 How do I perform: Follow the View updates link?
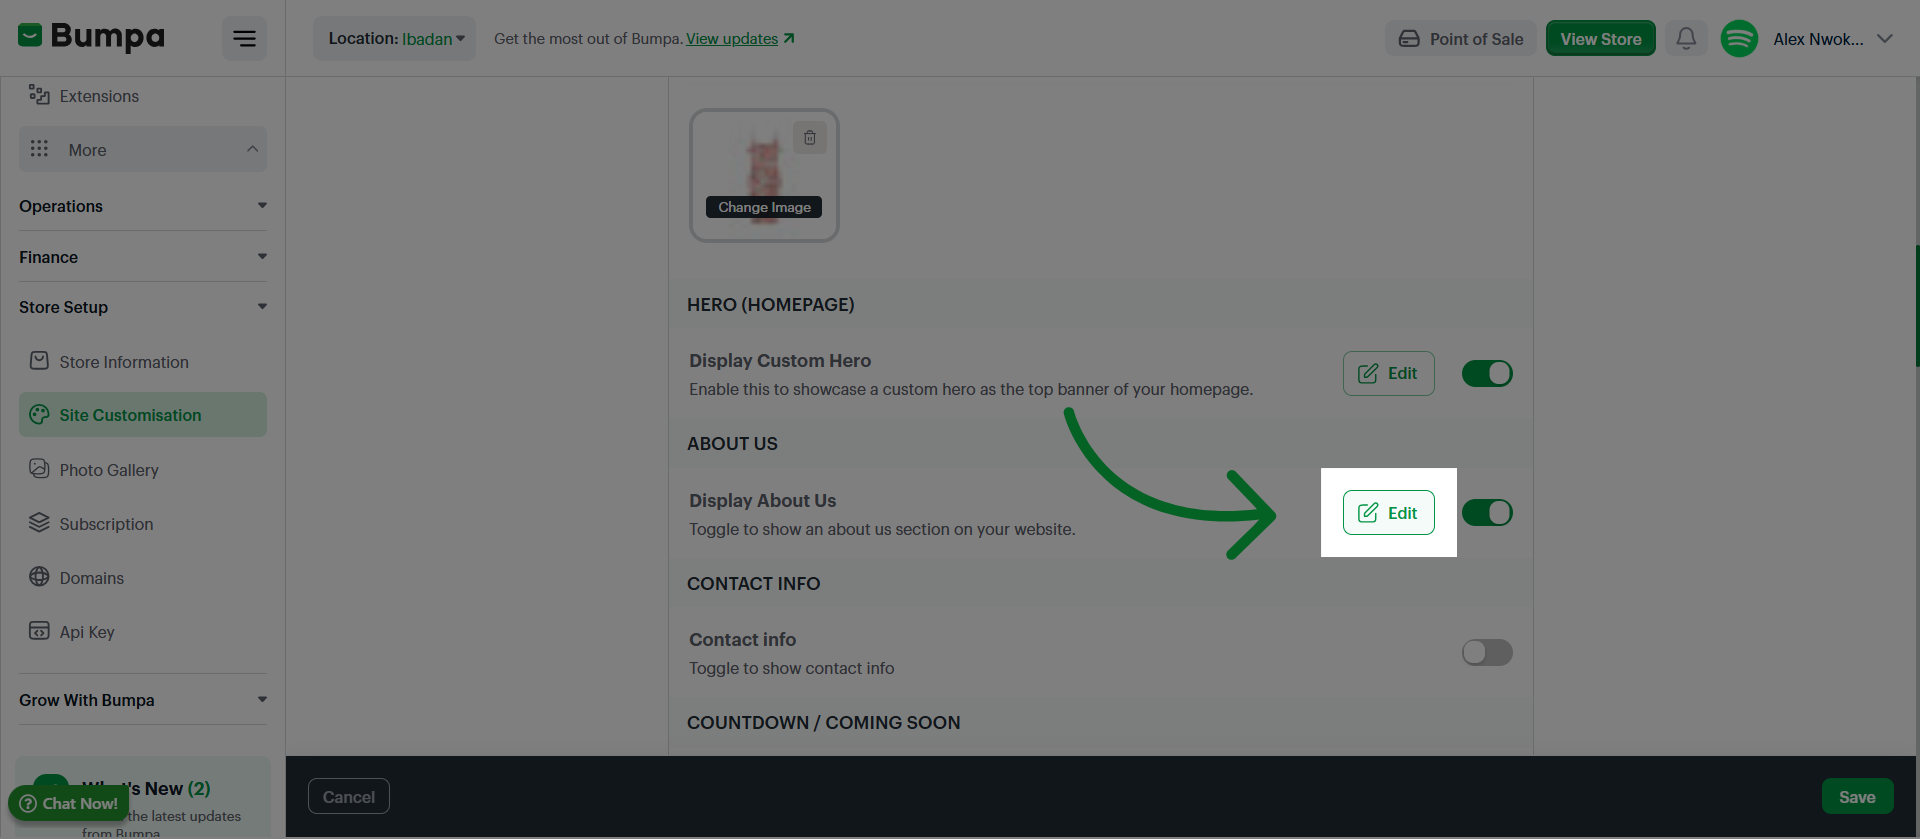[x=732, y=39]
